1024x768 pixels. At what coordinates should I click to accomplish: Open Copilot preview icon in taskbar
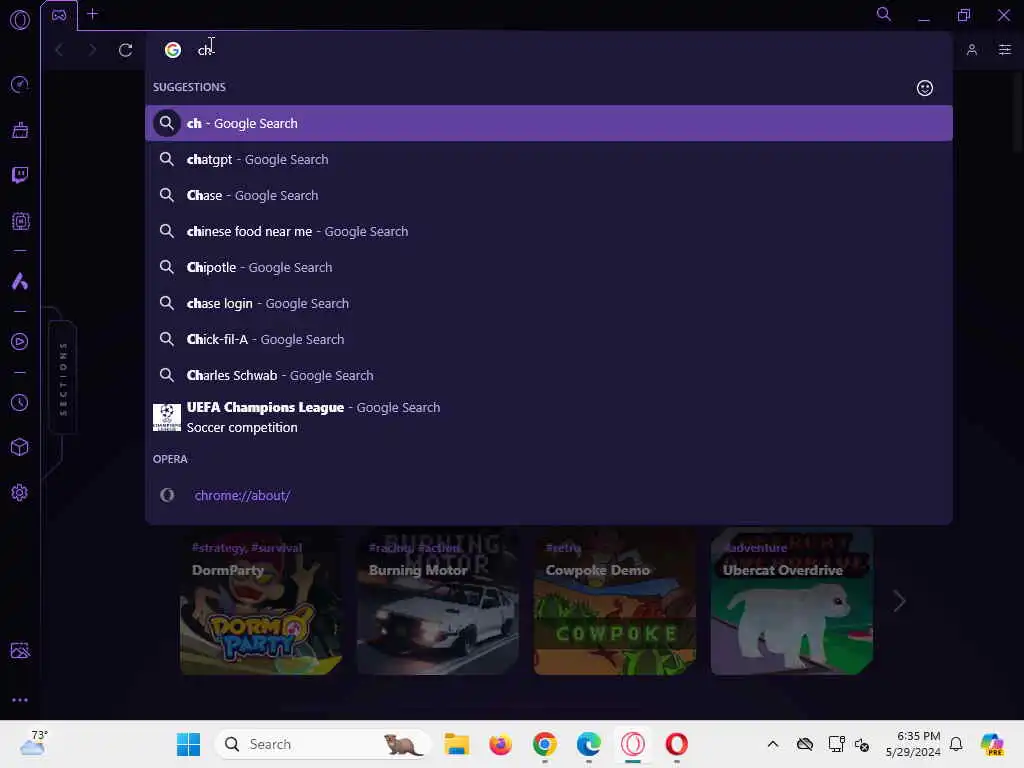992,744
